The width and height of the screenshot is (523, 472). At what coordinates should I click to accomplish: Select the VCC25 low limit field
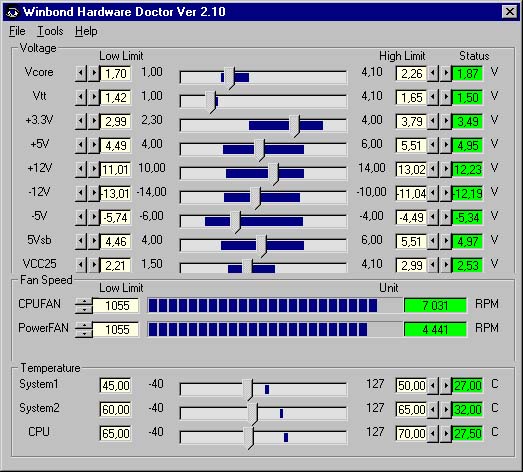tap(115, 266)
